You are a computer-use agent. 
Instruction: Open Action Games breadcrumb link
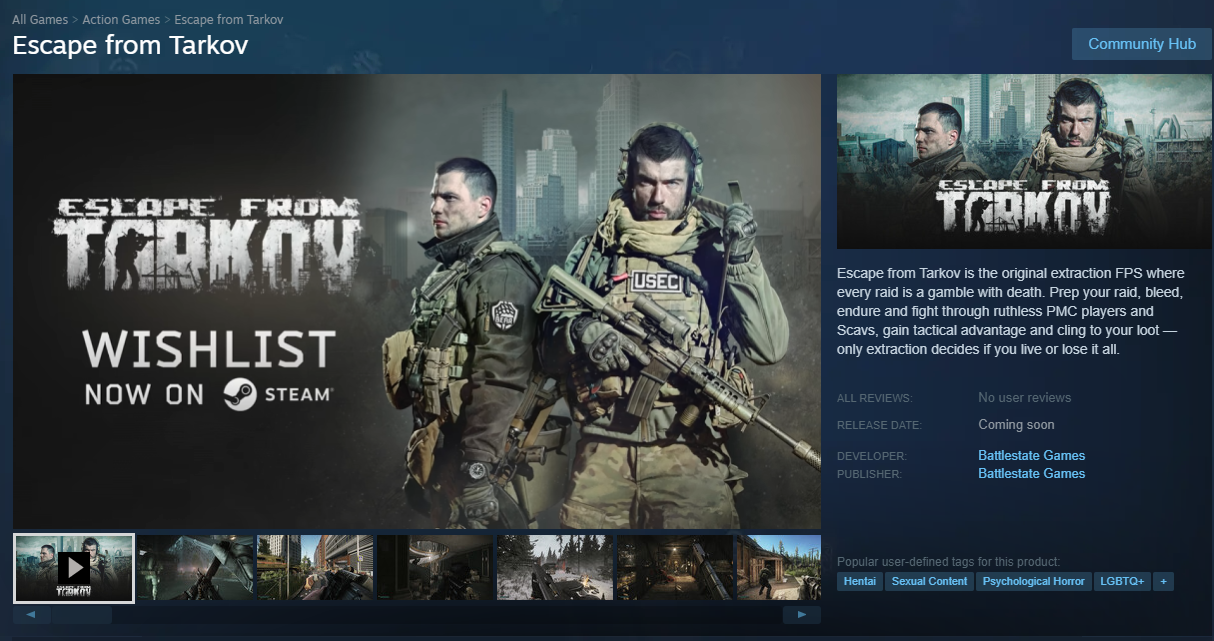(121, 20)
